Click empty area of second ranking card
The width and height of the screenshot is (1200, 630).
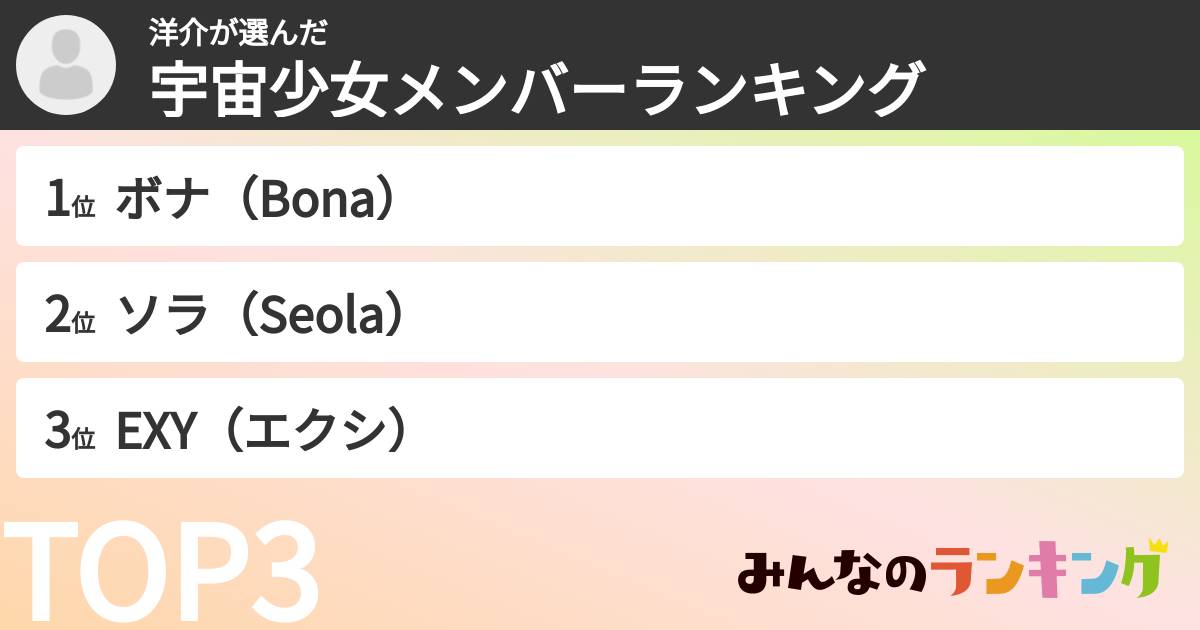click(x=800, y=313)
